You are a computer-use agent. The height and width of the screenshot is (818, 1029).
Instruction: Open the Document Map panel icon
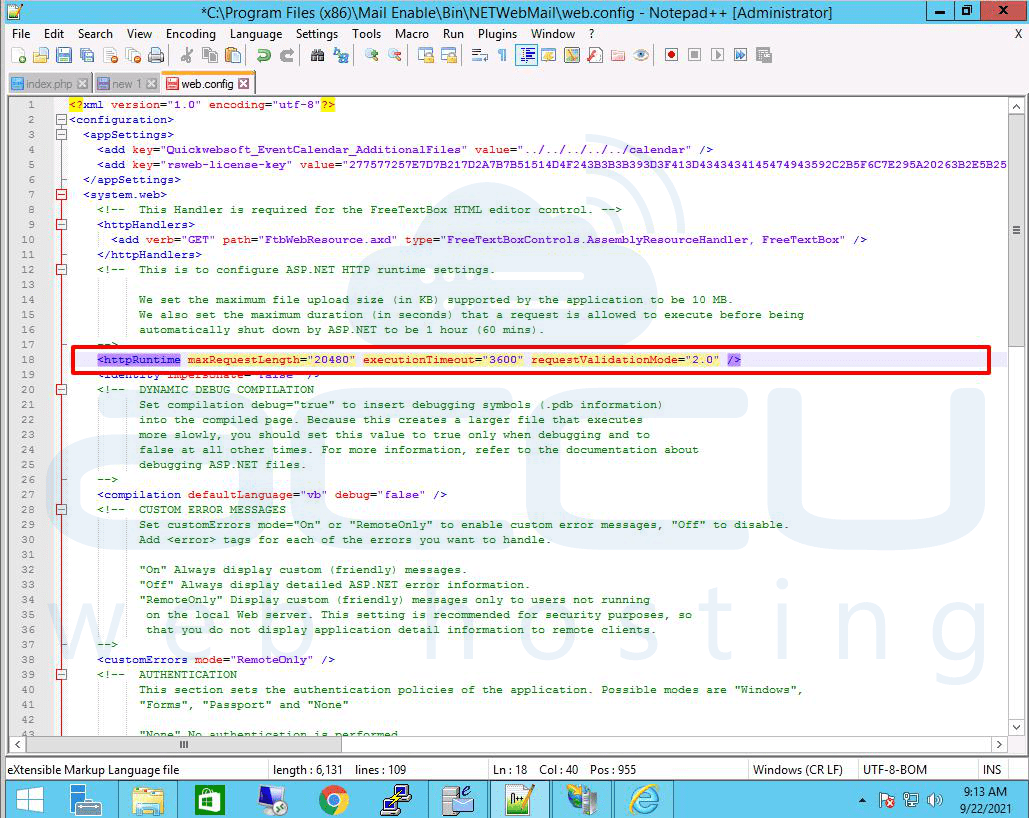point(572,56)
